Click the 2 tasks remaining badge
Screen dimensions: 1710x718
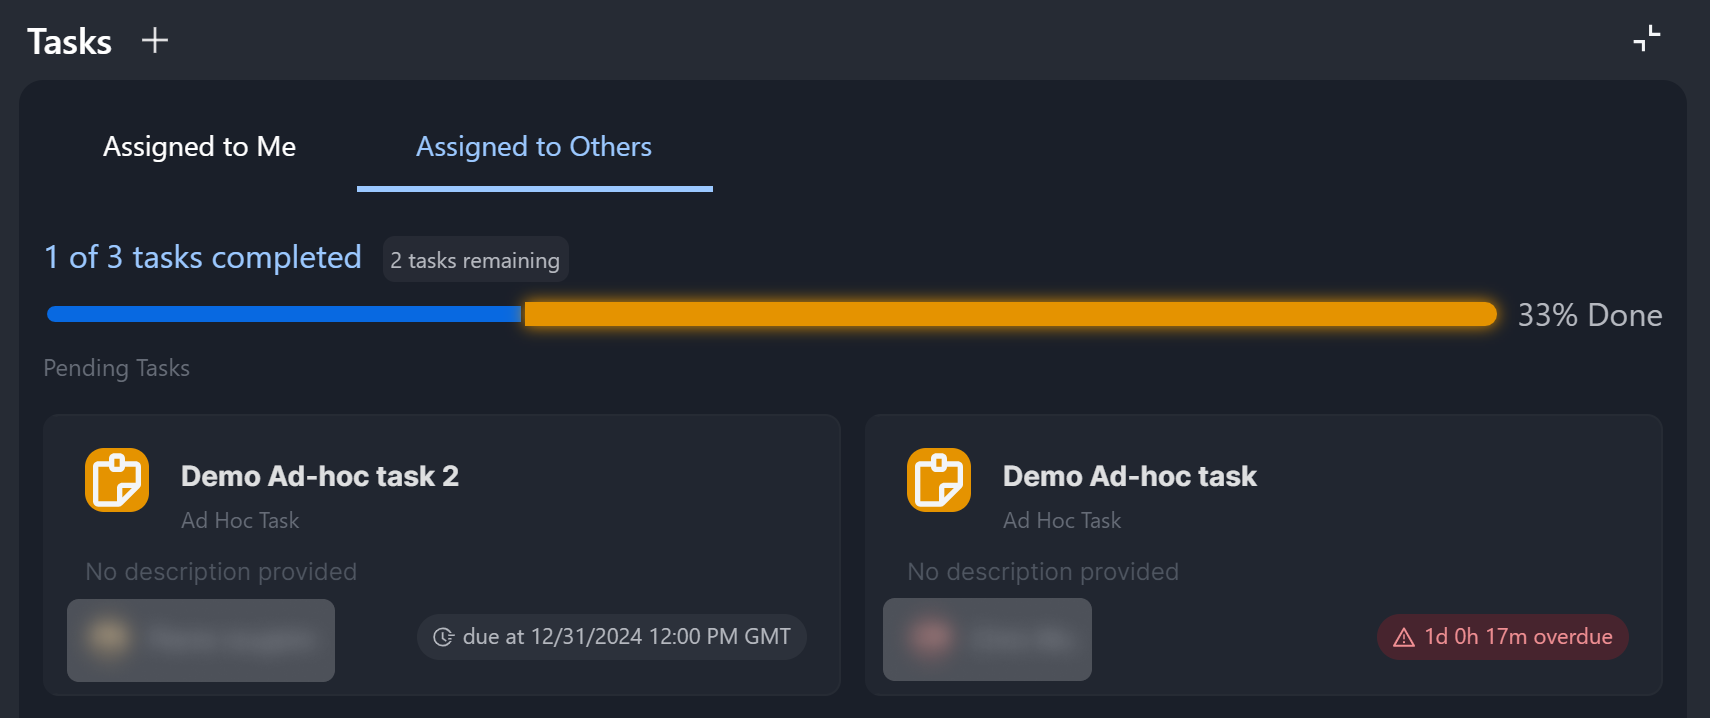476,260
